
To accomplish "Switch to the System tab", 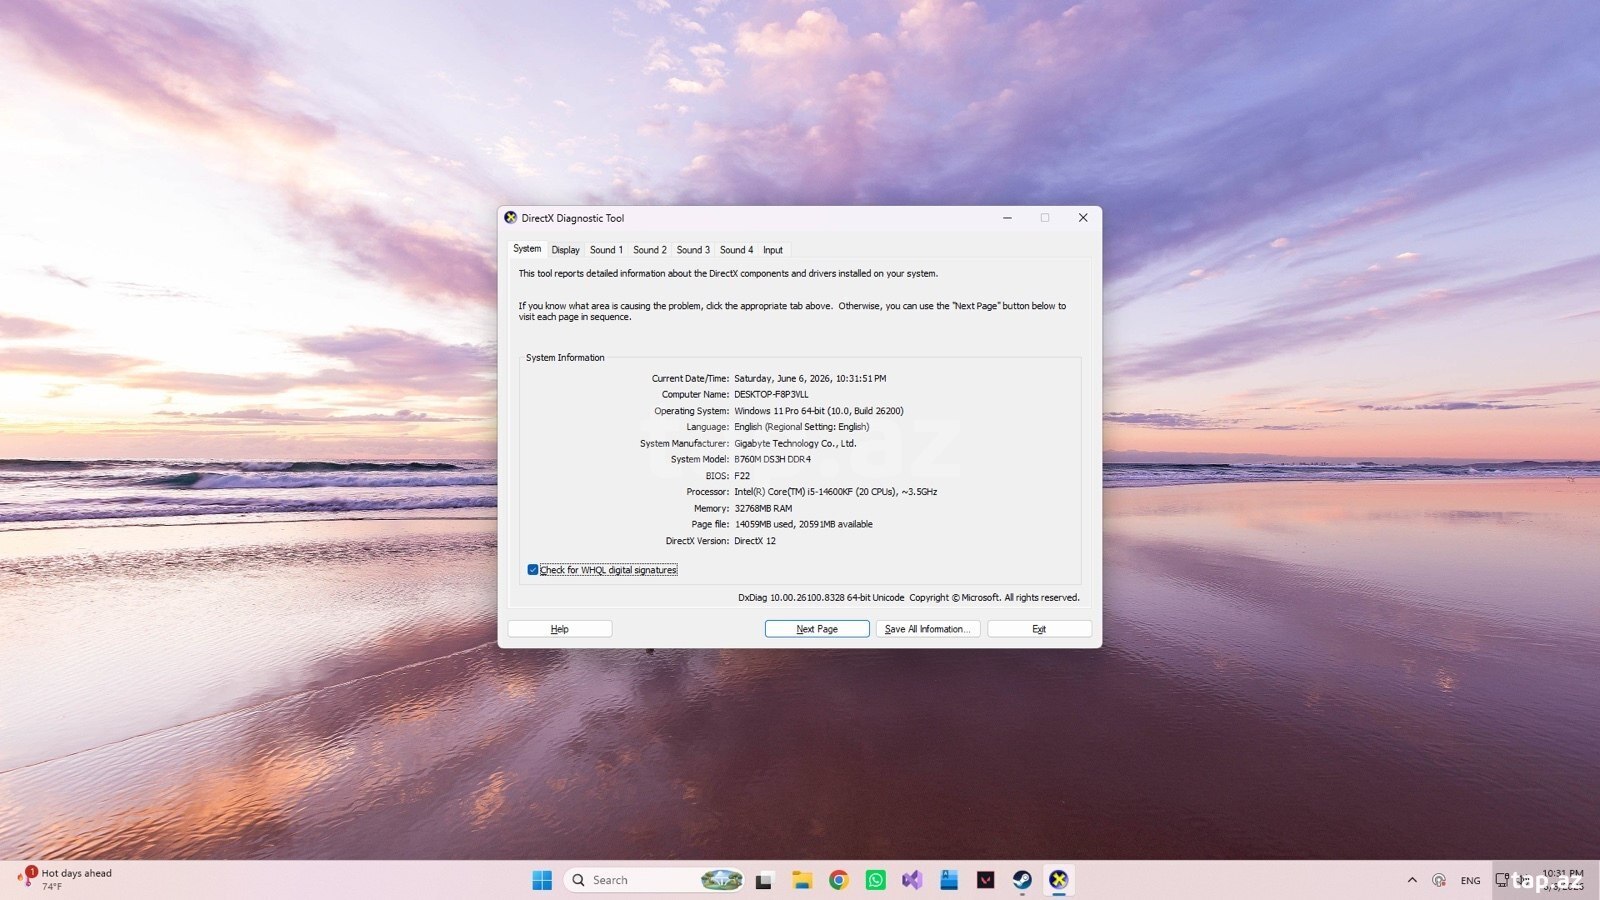I will coord(527,249).
